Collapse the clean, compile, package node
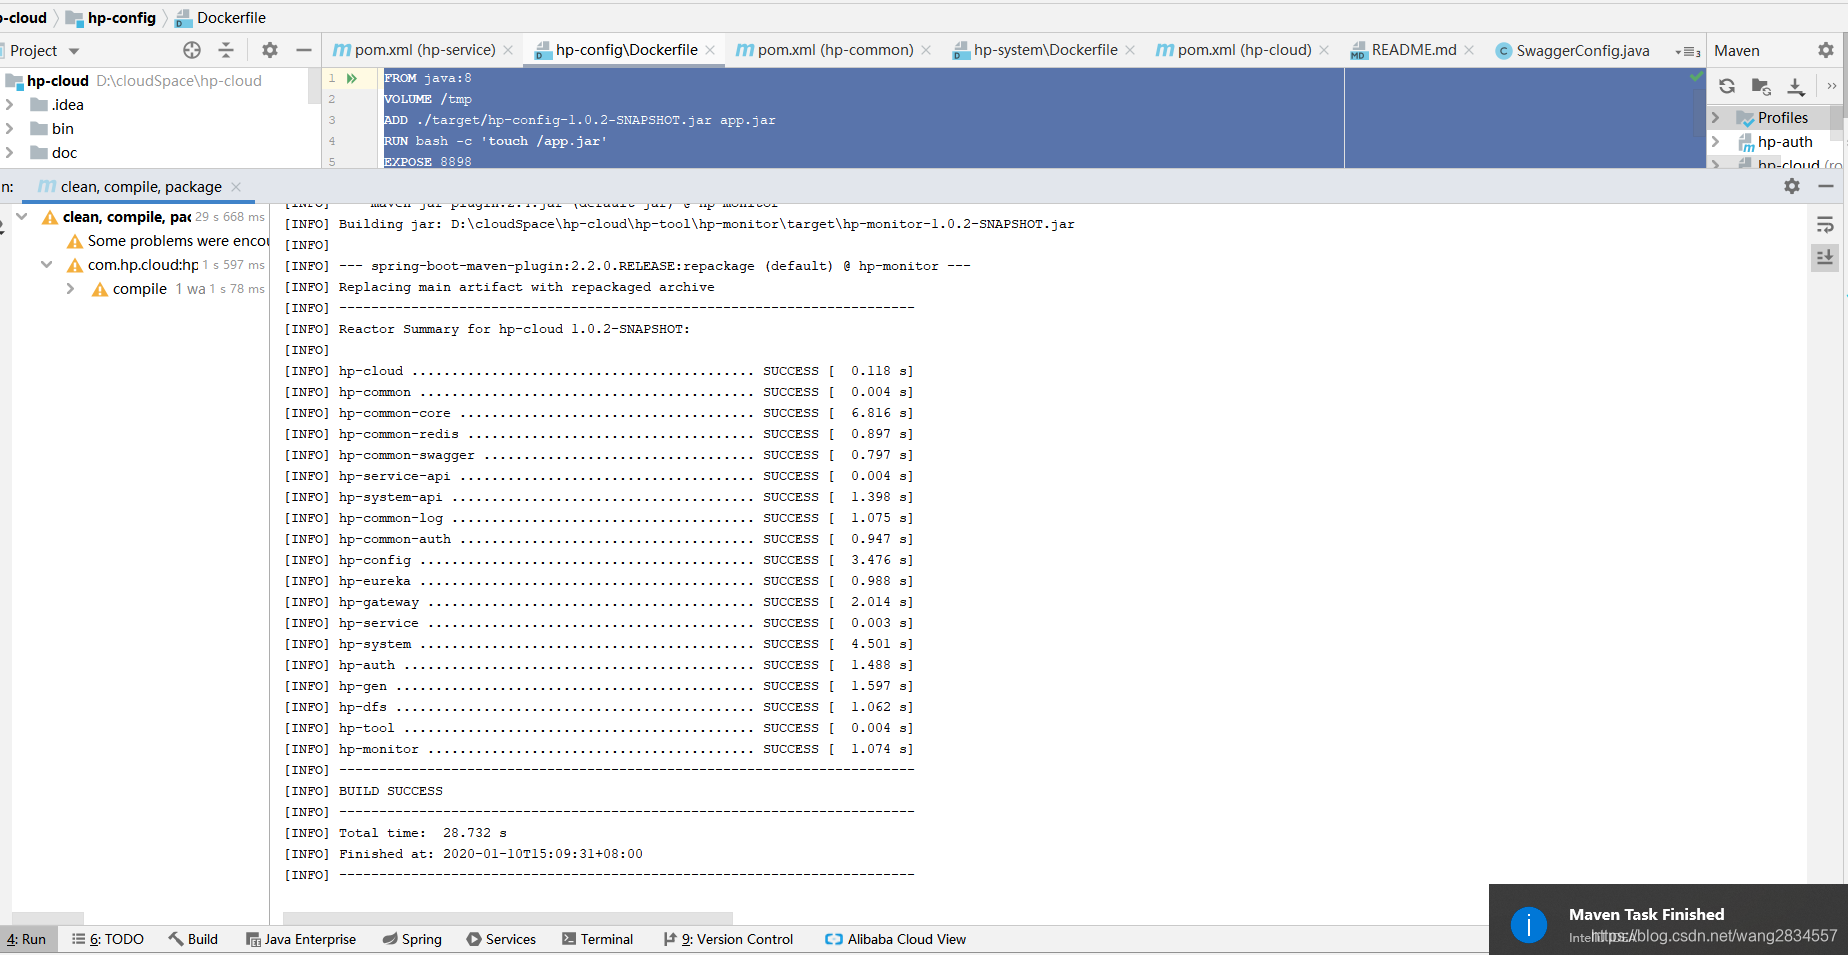 click(22, 216)
